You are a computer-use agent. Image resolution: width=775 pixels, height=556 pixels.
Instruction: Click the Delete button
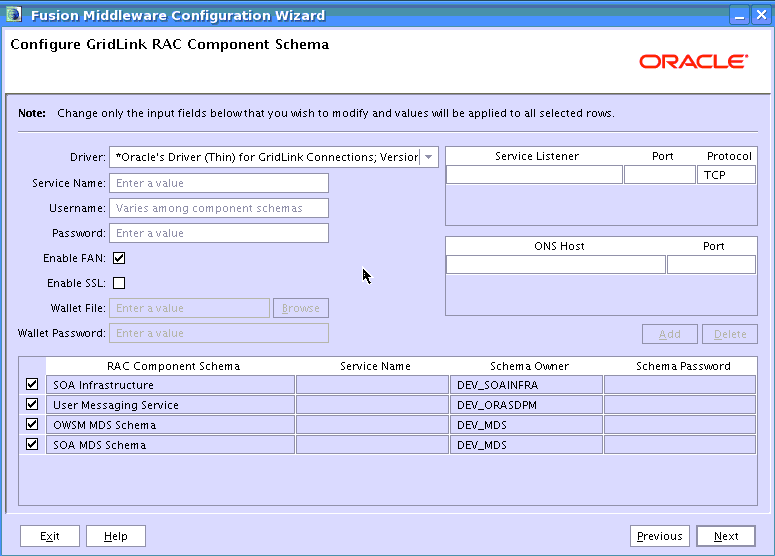pos(730,334)
